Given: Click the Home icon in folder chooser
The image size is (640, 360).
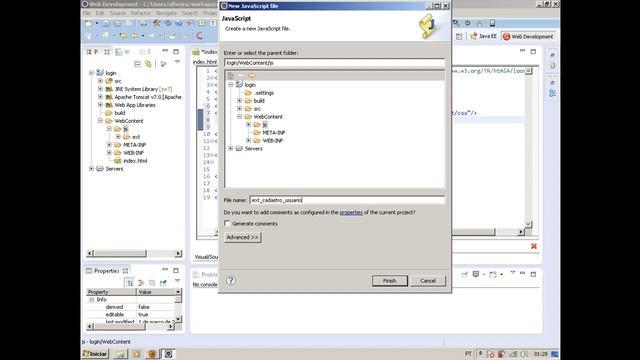Looking at the screenshot, I should (231, 76).
